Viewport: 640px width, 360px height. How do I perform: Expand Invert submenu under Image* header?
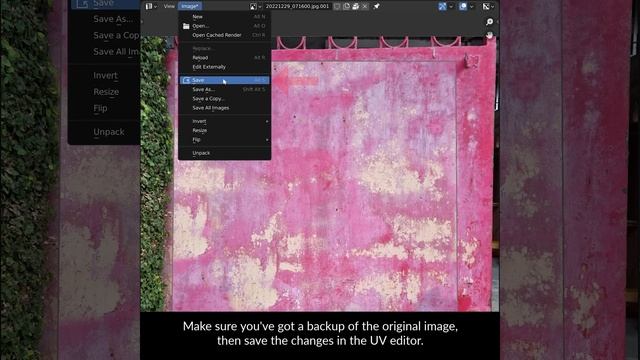click(224, 121)
